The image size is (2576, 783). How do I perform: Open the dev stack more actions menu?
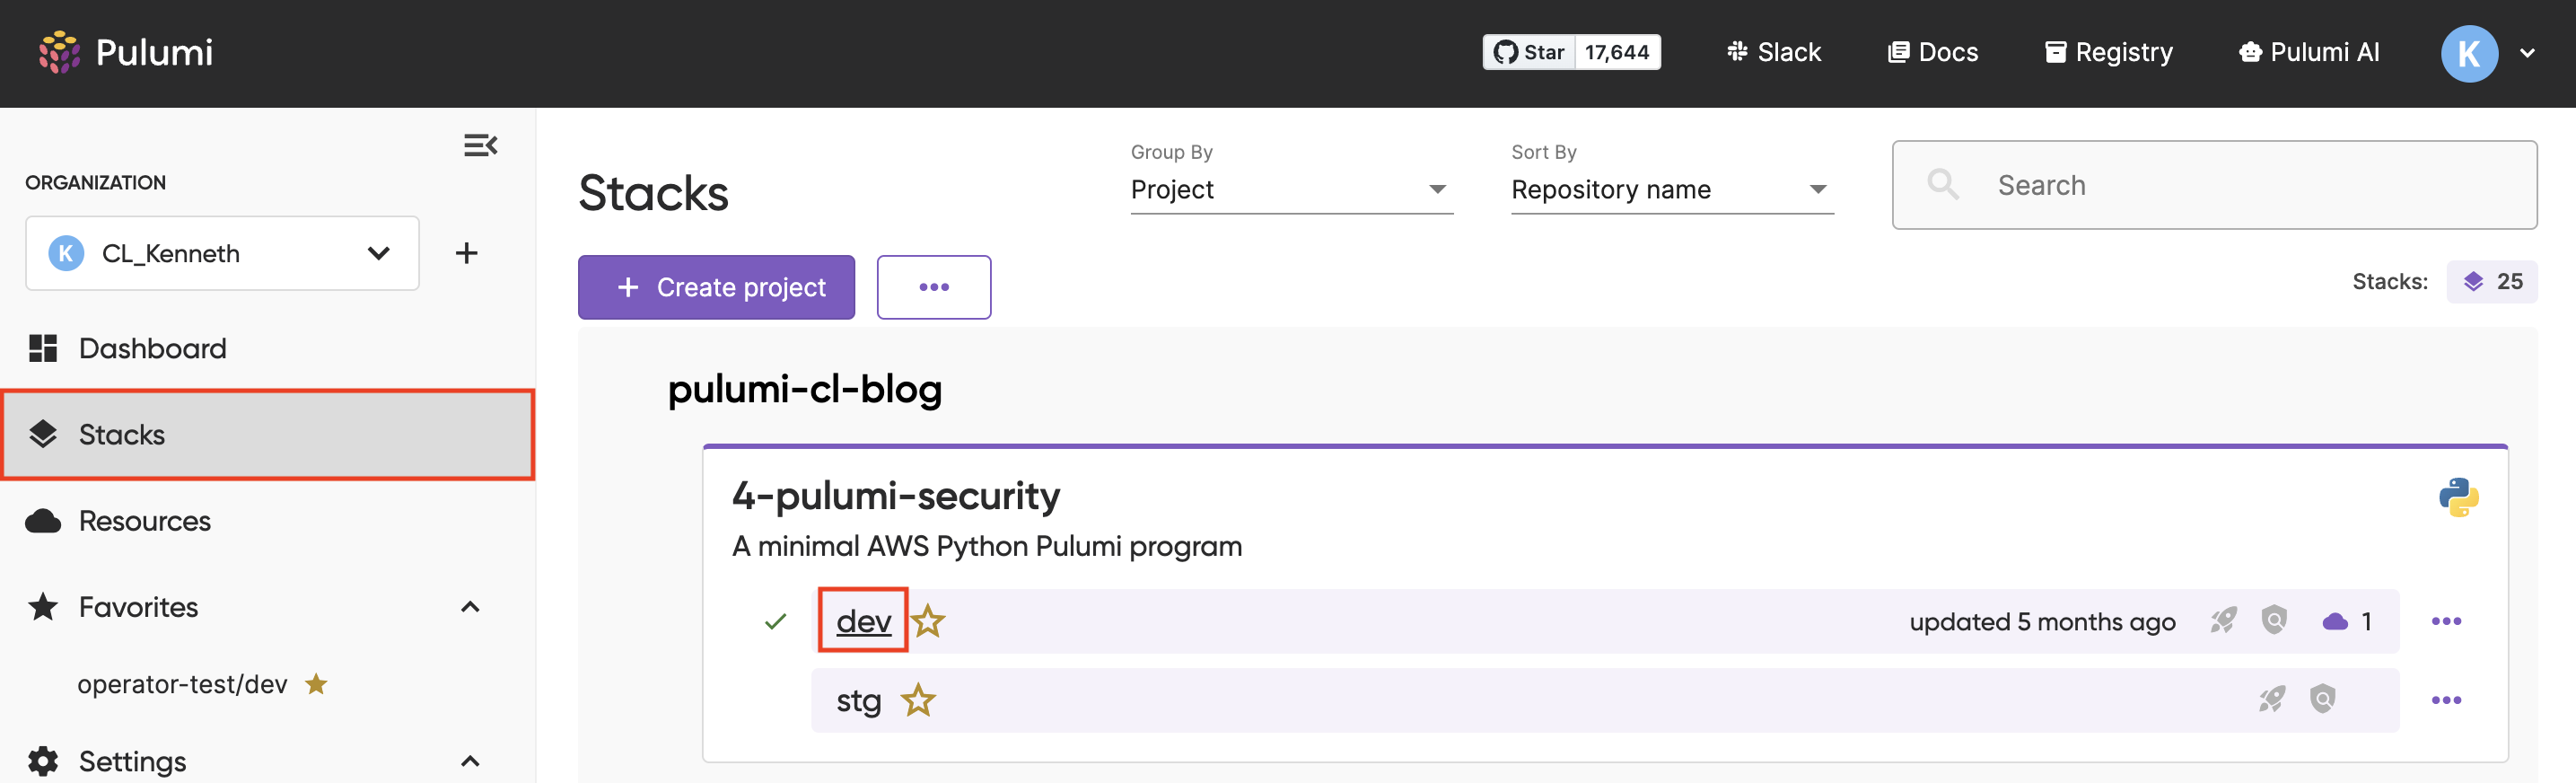(2446, 621)
